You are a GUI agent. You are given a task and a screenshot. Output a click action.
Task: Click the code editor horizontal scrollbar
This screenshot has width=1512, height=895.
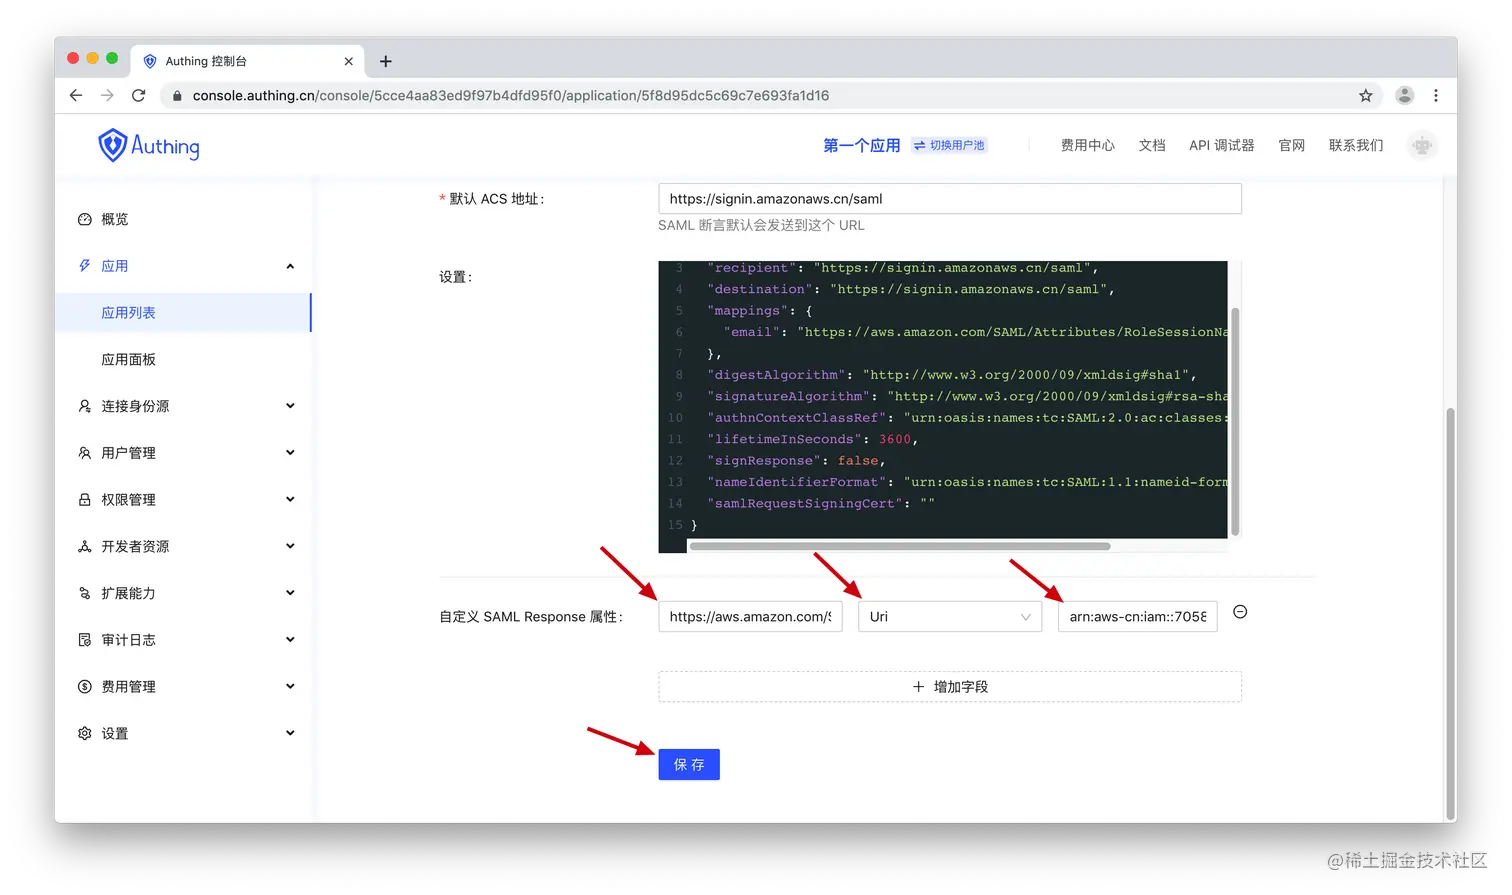tap(900, 547)
